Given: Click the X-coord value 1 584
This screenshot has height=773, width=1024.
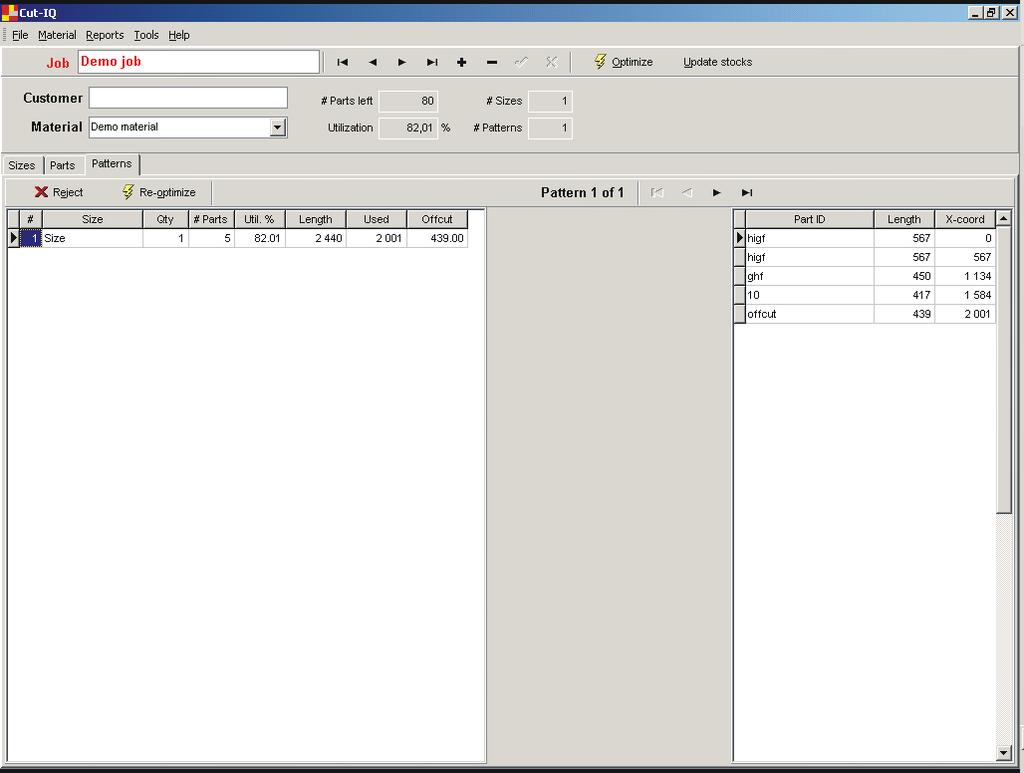Looking at the screenshot, I should (x=965, y=295).
